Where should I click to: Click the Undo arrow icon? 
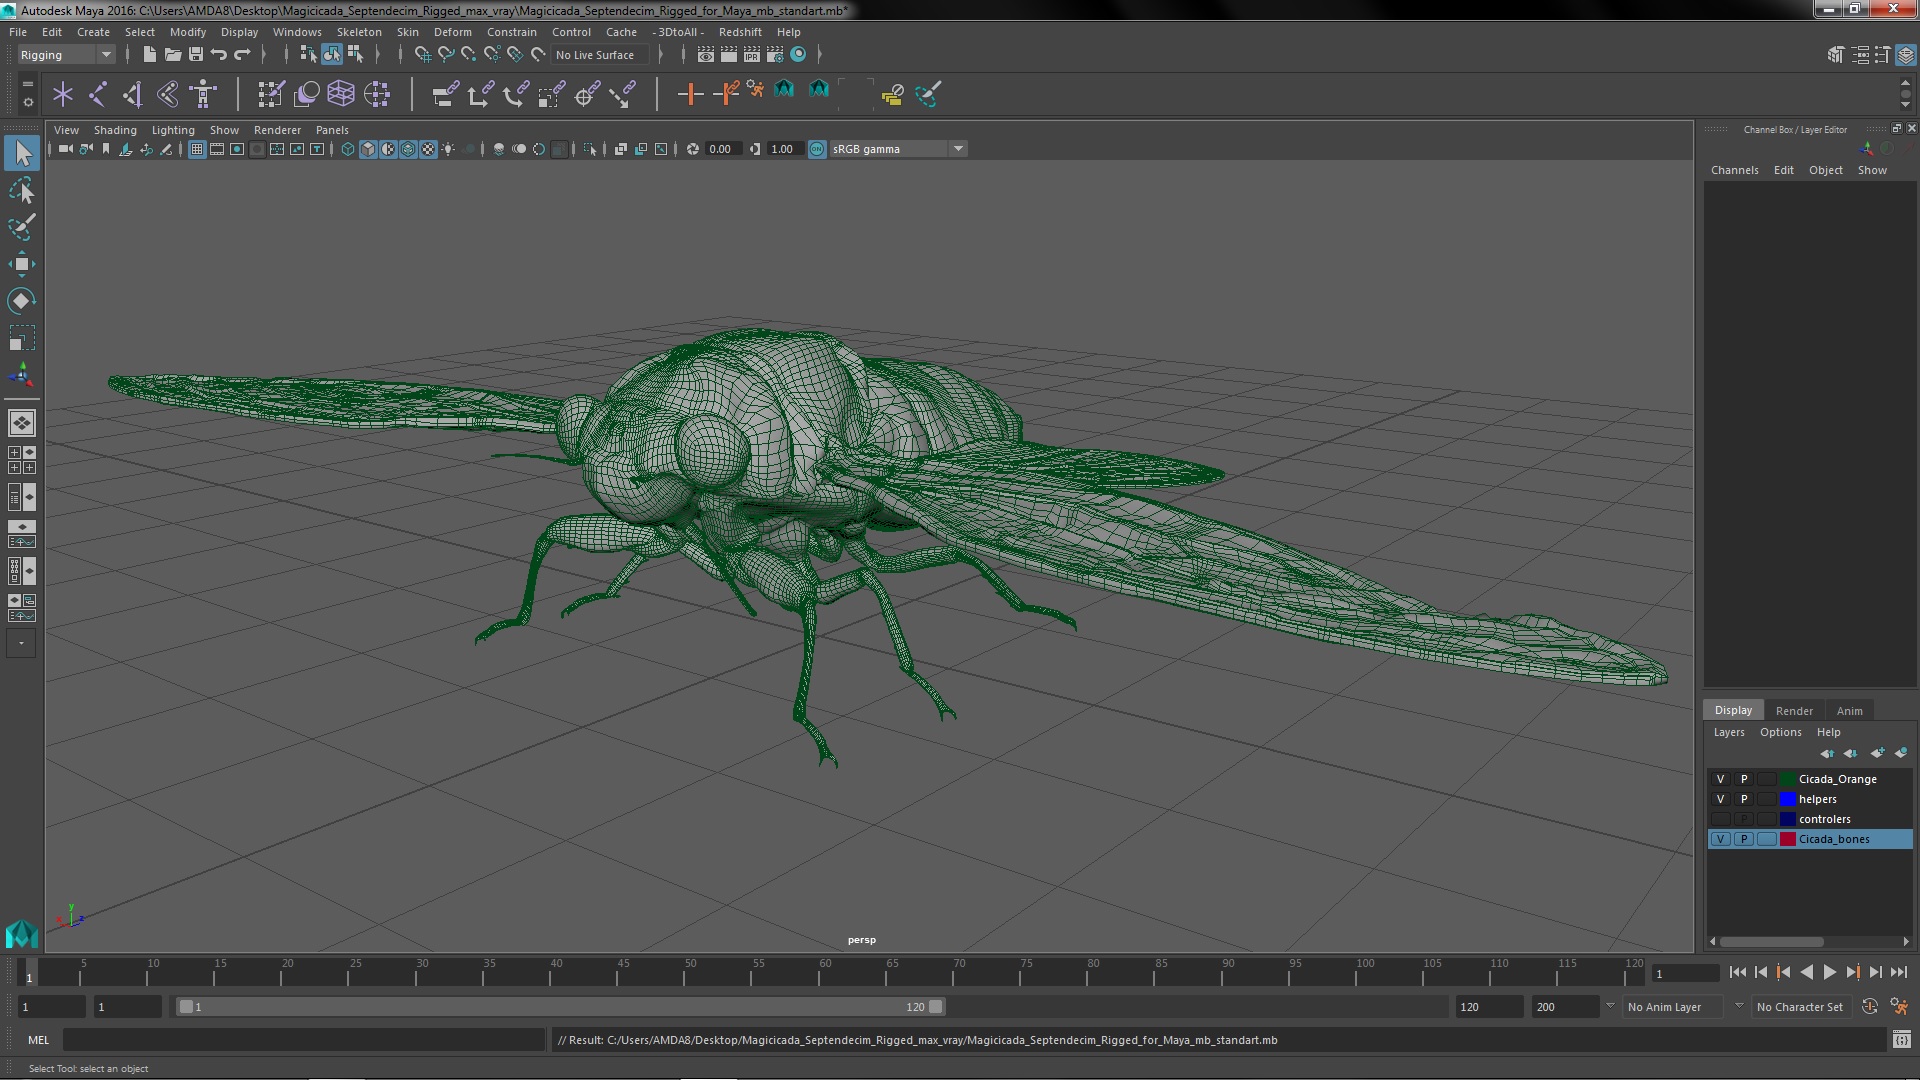(x=219, y=55)
